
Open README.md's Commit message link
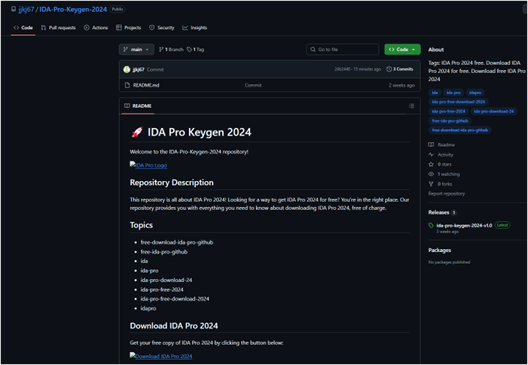pos(253,85)
